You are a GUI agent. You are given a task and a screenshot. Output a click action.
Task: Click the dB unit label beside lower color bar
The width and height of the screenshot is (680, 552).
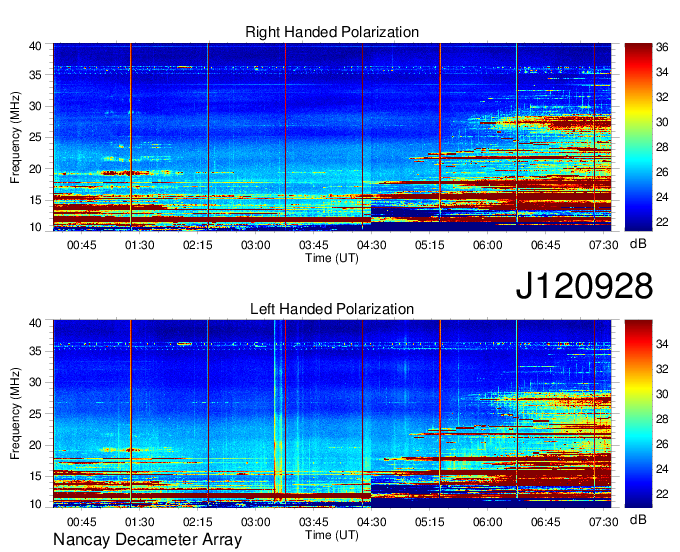(x=638, y=519)
